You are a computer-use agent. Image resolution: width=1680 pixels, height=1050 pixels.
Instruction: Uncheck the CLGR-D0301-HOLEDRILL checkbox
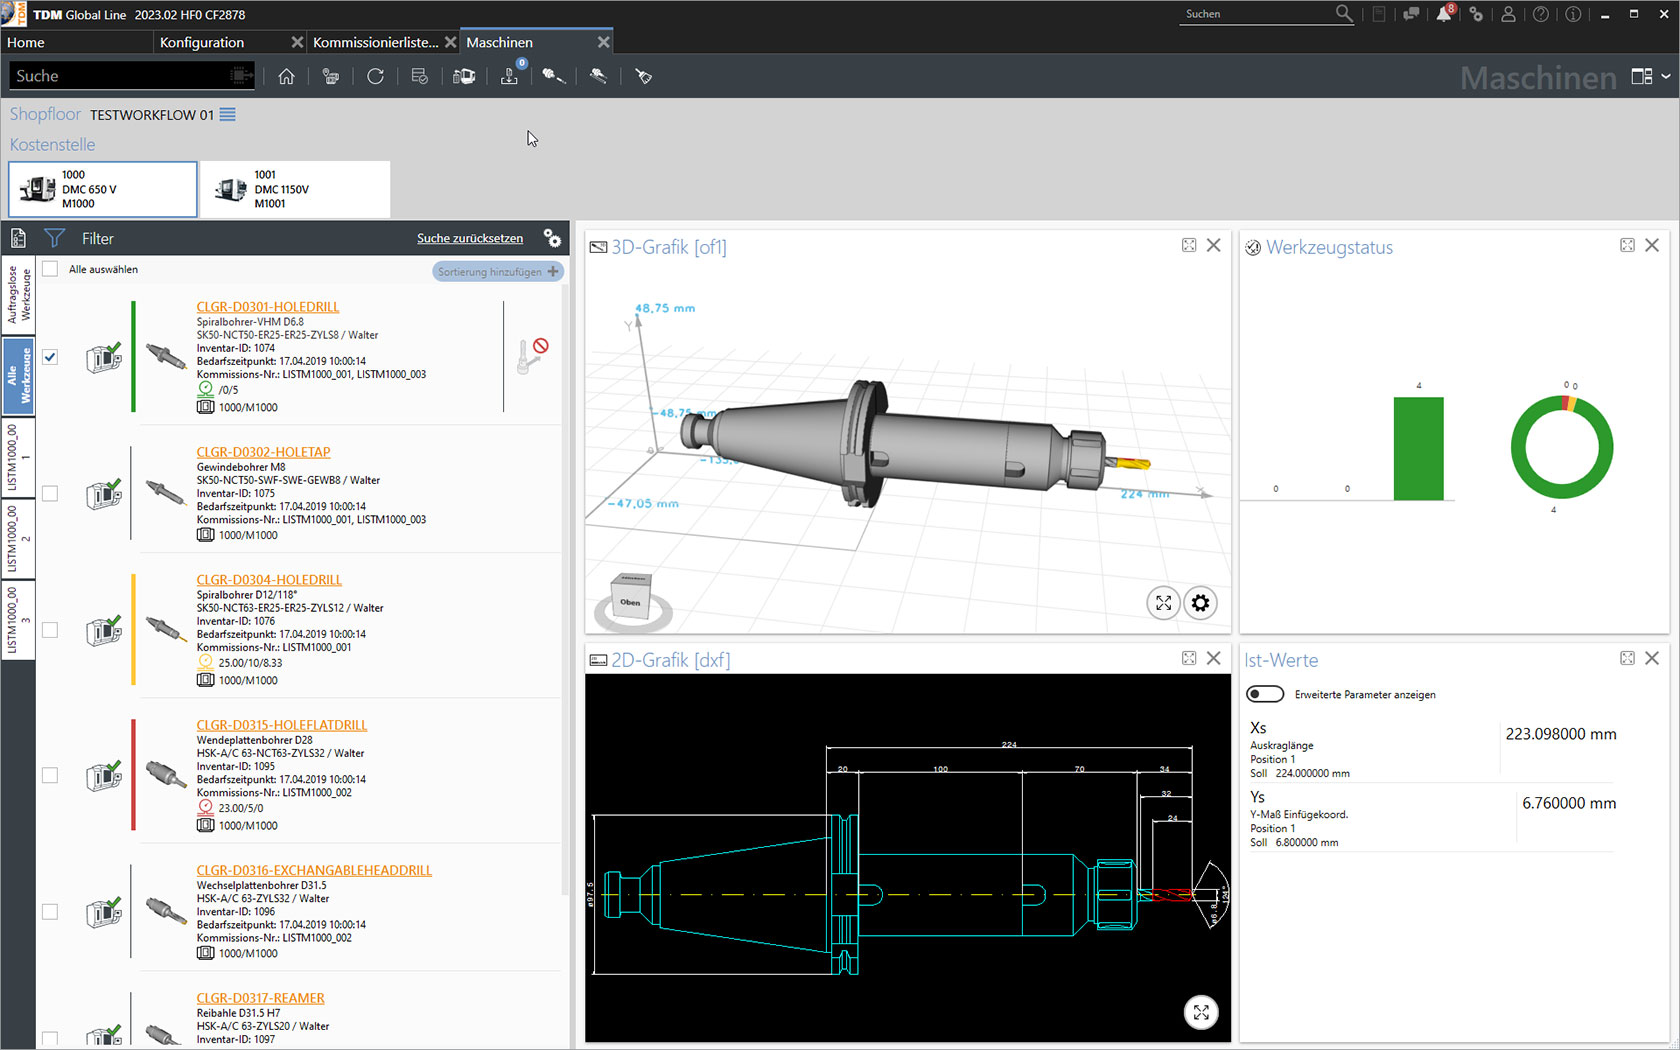point(50,357)
